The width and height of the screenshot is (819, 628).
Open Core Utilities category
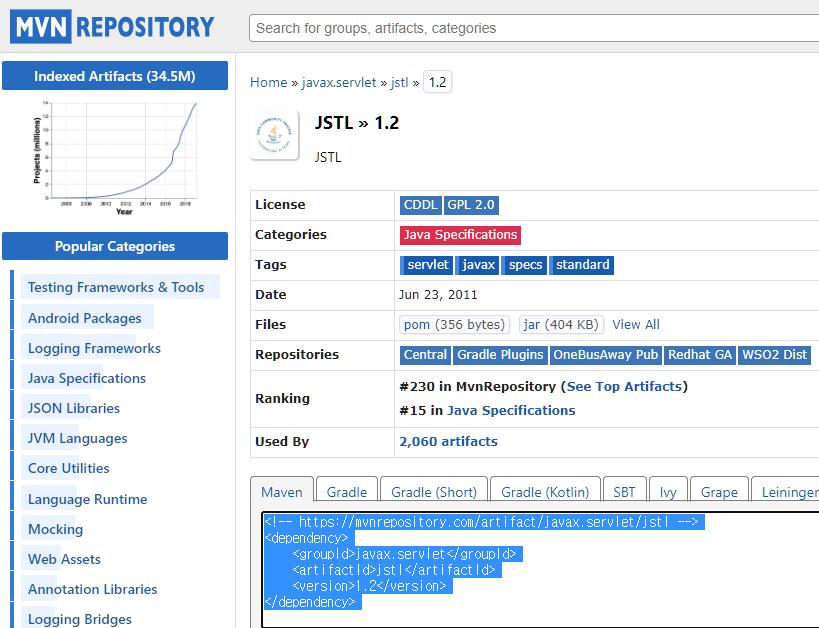(68, 468)
